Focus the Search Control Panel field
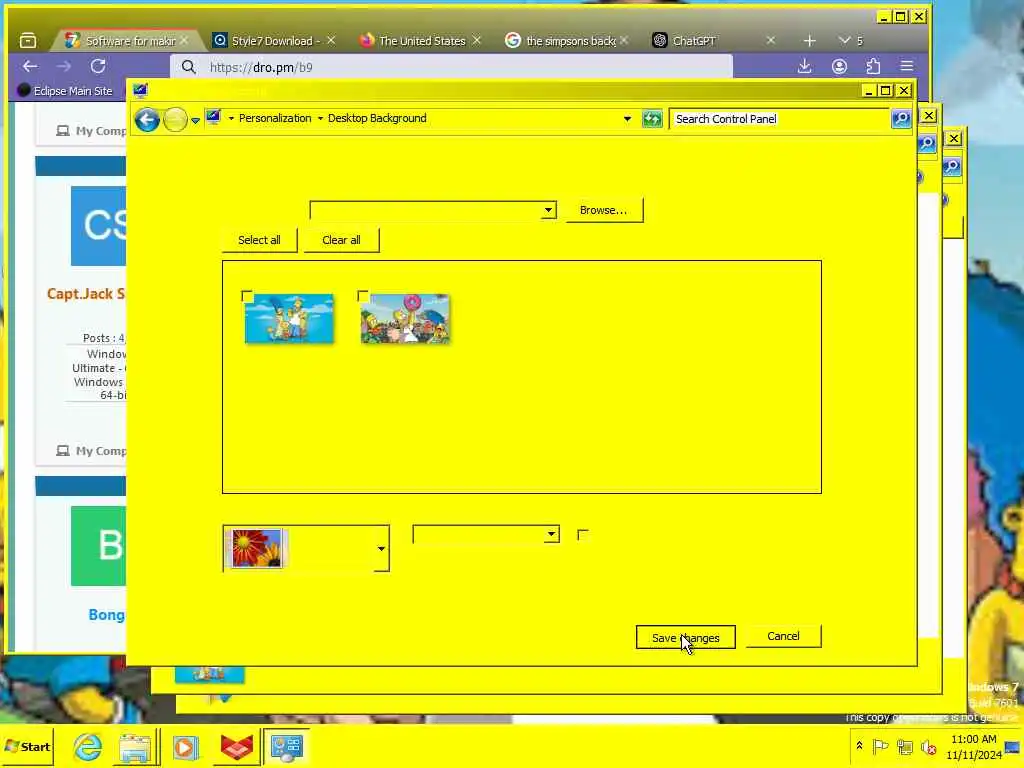The height and width of the screenshot is (768, 1024). point(780,119)
